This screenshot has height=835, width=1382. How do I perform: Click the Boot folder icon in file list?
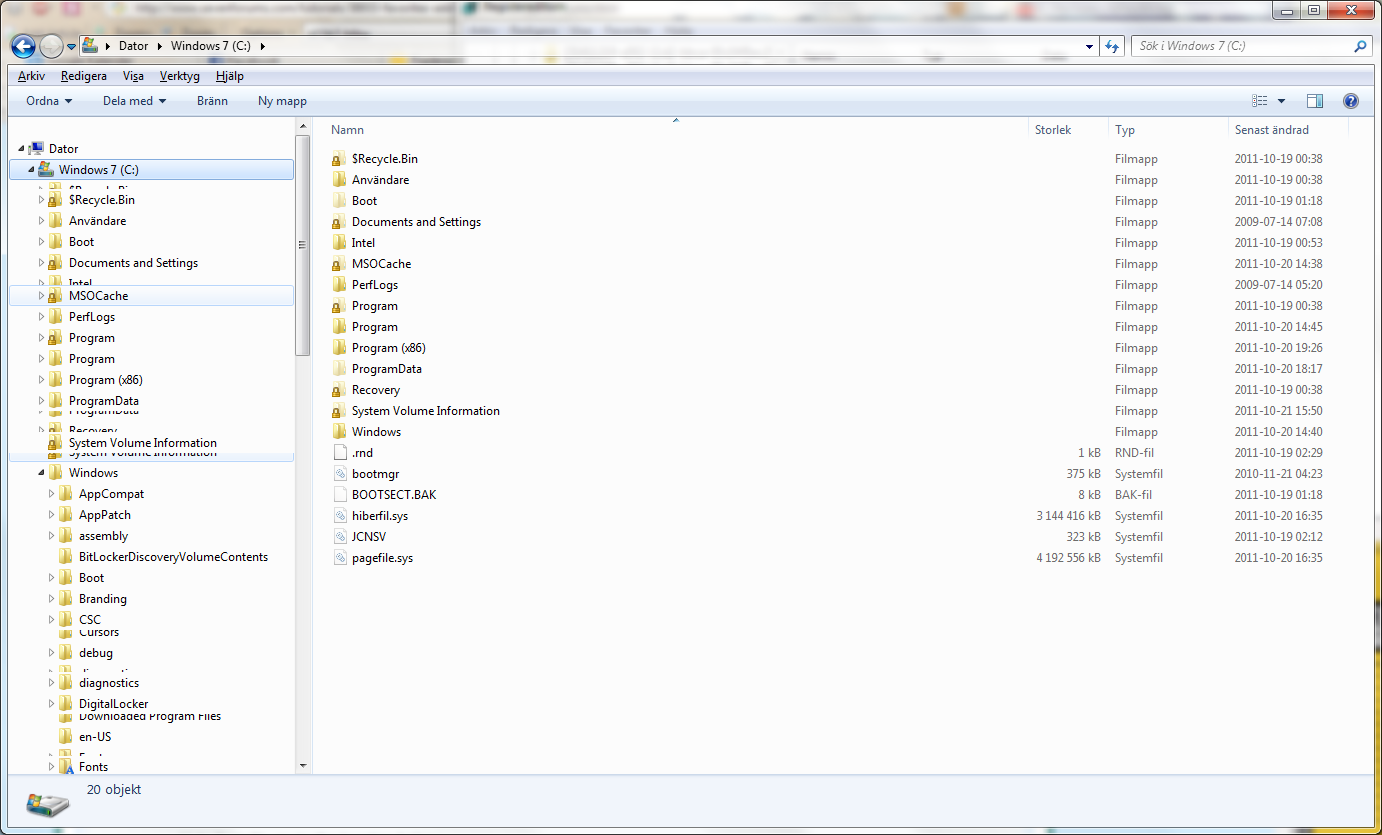339,201
